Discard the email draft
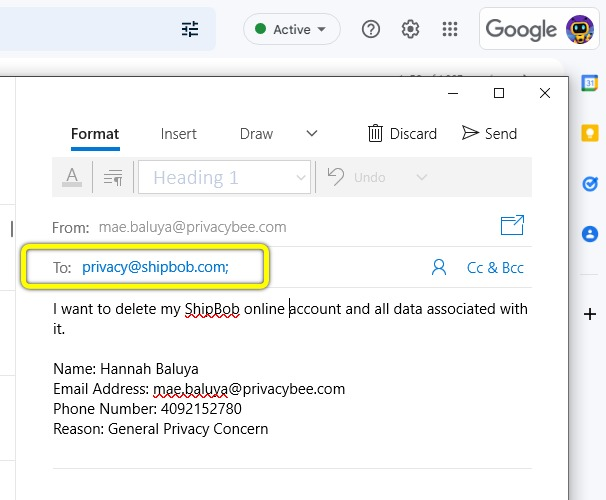Image resolution: width=606 pixels, height=500 pixels. click(402, 134)
